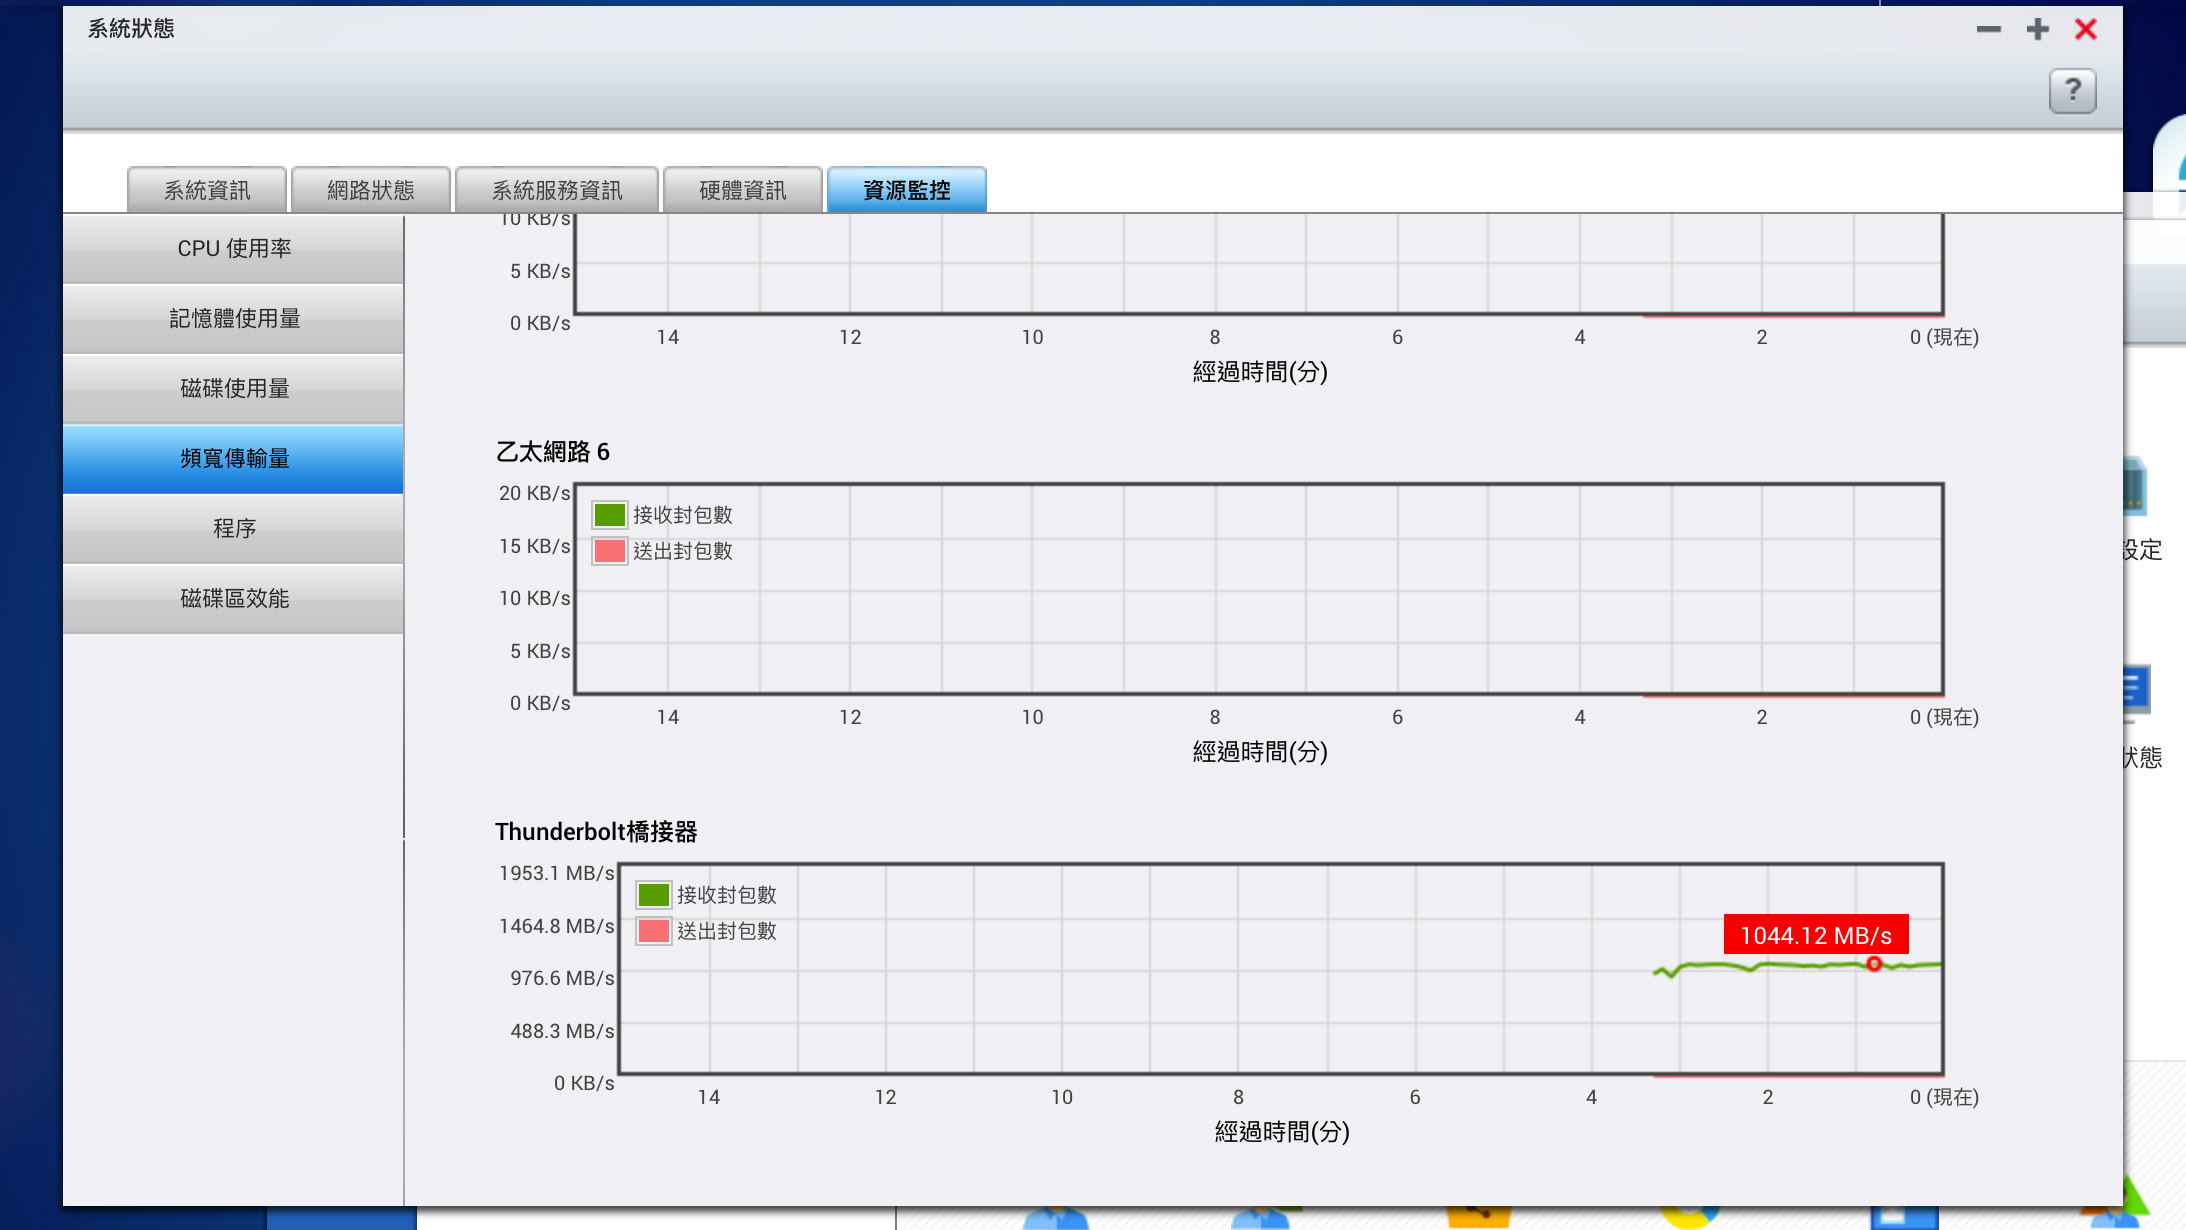
Task: Select 頻寬傳輸量 sidebar item
Action: (234, 459)
